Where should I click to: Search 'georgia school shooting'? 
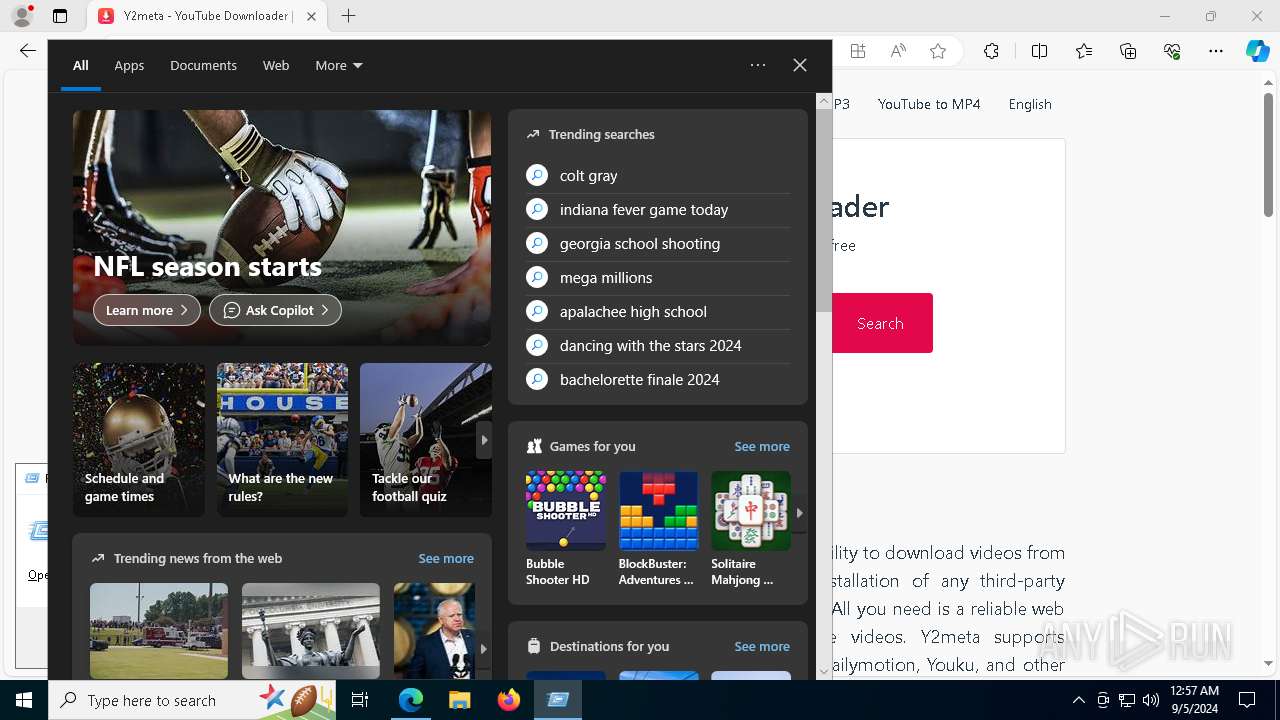(658, 243)
